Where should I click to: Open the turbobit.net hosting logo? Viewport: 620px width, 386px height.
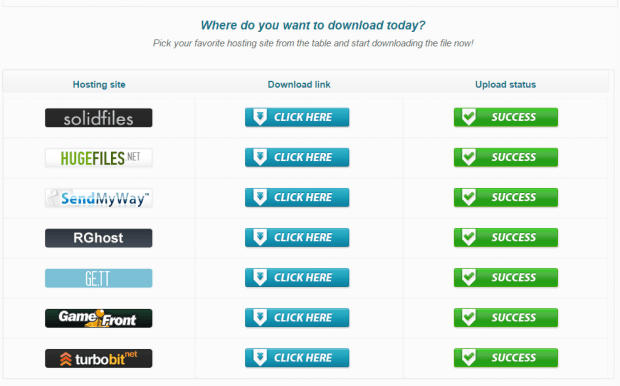coord(98,358)
